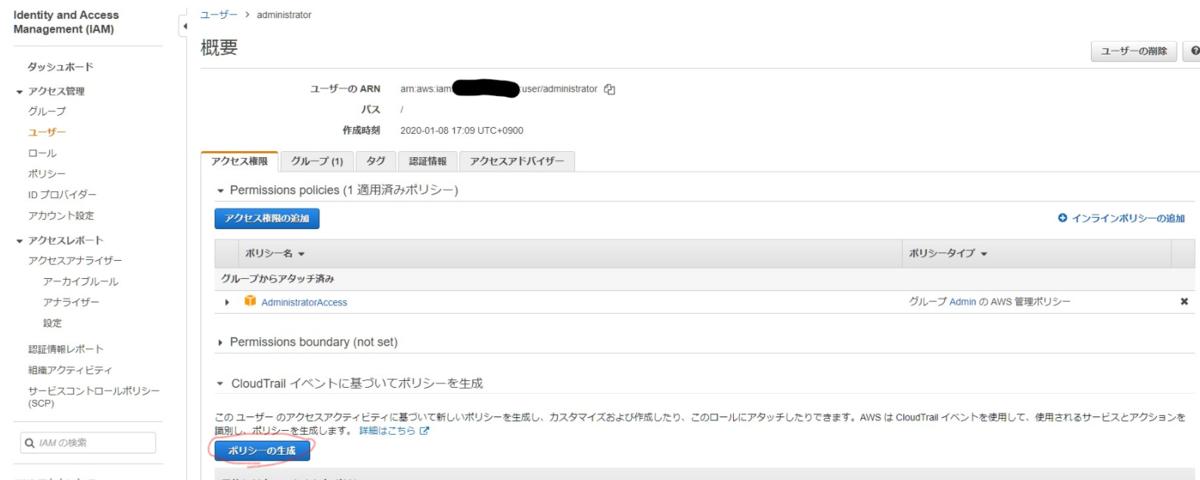Image resolution: width=1200 pixels, height=480 pixels.
Task: Sort by ポリシータイプ column header
Action: [948, 254]
